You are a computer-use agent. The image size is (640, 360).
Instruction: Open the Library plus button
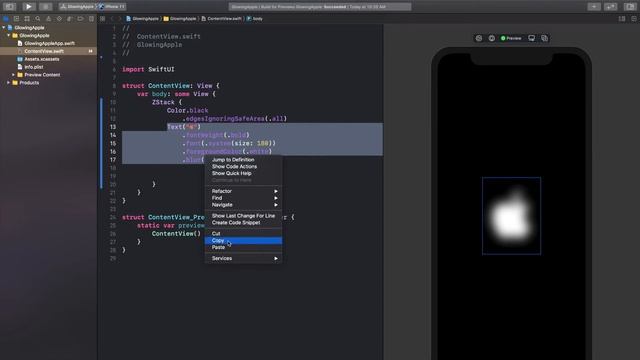tap(594, 7)
